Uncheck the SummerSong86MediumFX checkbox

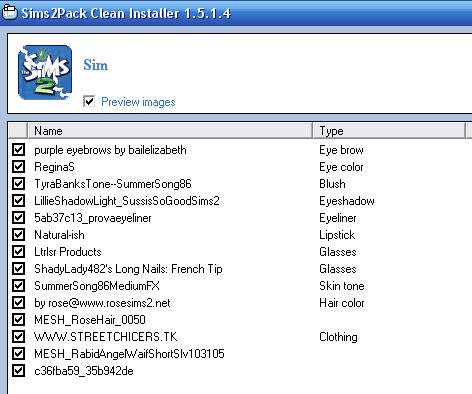18,286
